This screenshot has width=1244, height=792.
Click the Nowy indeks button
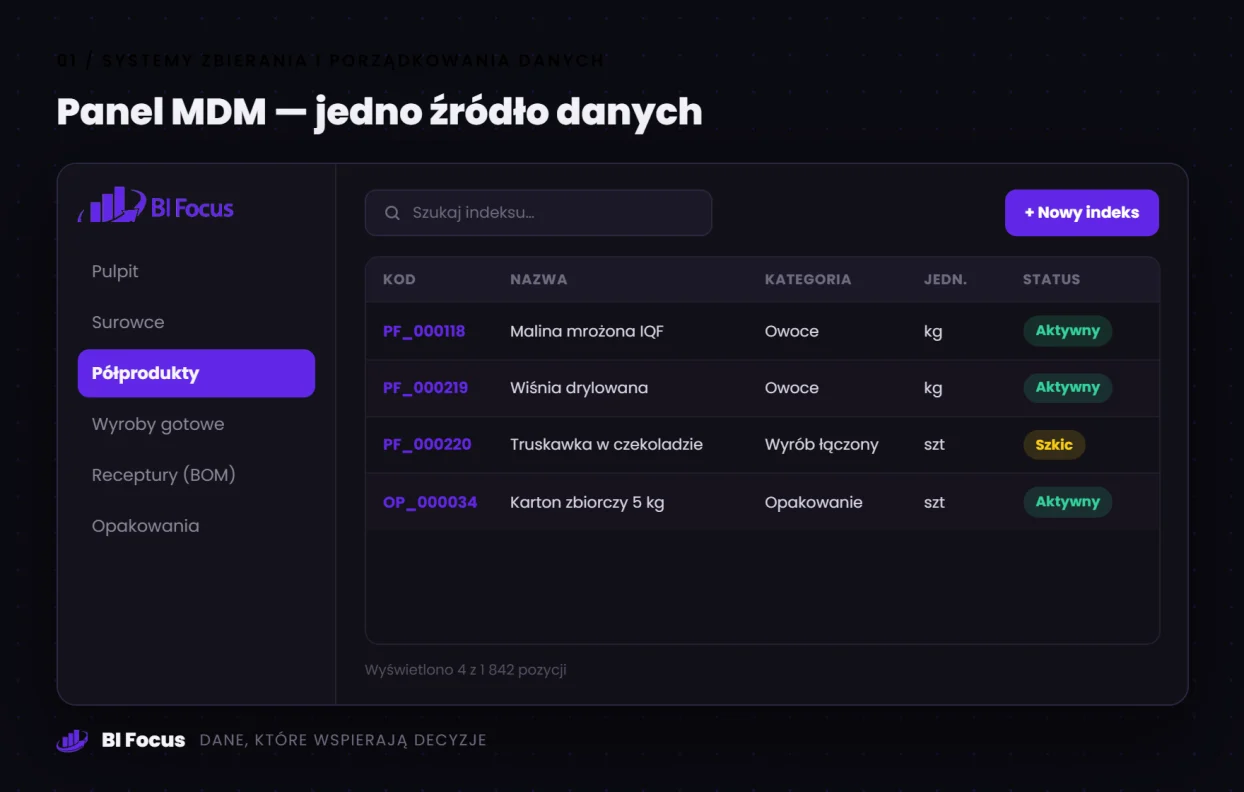[1082, 213]
